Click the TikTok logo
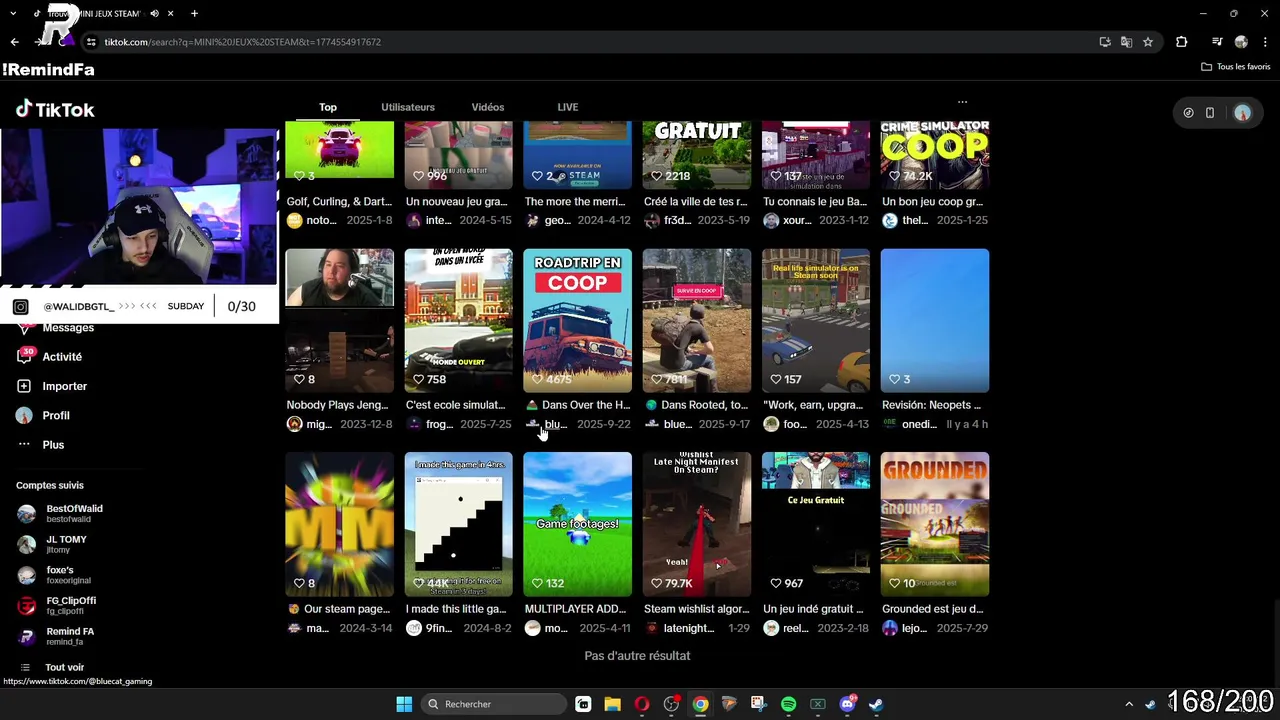Viewport: 1280px width, 720px height. click(55, 109)
